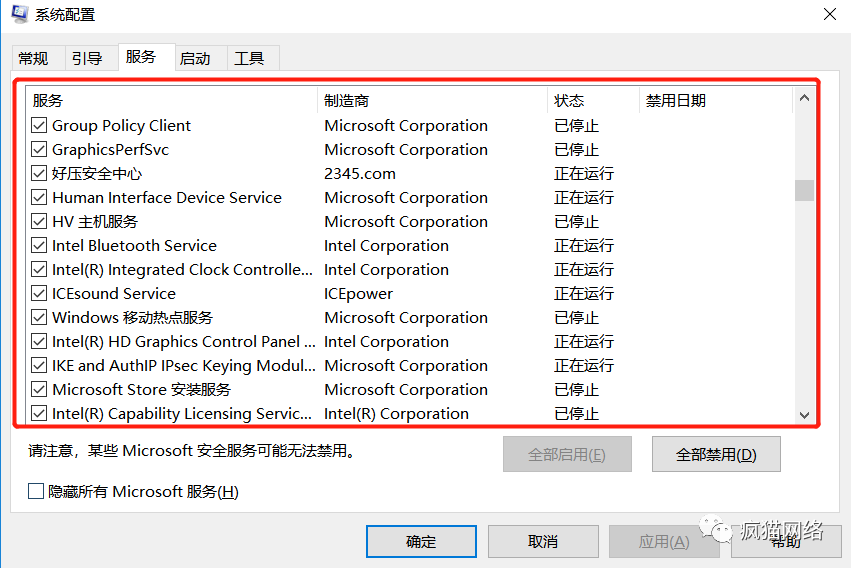
Task: Toggle the HV 主机服务 checkbox
Action: pyautogui.click(x=39, y=221)
